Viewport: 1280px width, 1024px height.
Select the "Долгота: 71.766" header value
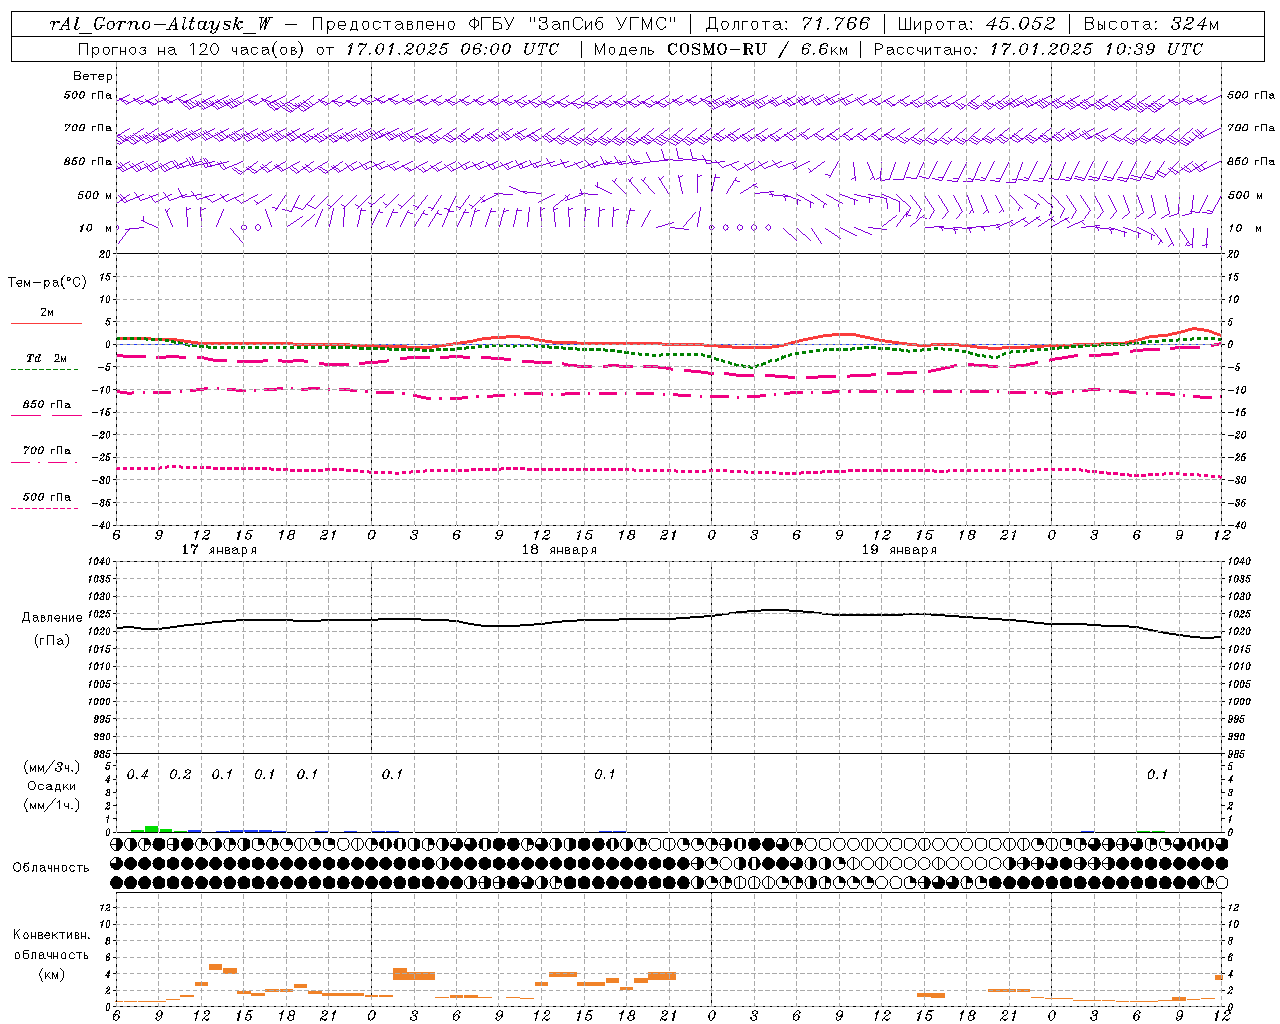pos(788,24)
